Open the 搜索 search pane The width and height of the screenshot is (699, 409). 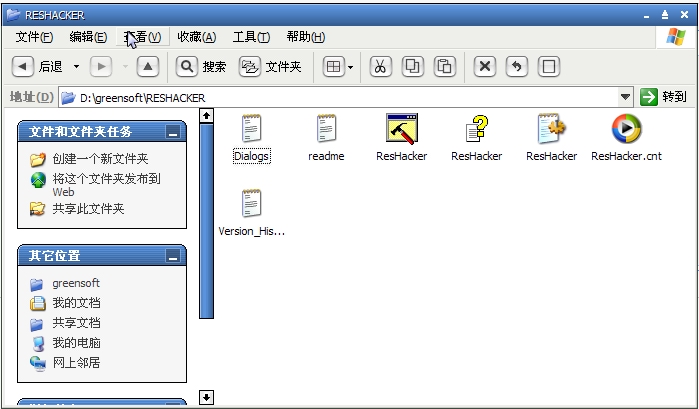coord(201,67)
